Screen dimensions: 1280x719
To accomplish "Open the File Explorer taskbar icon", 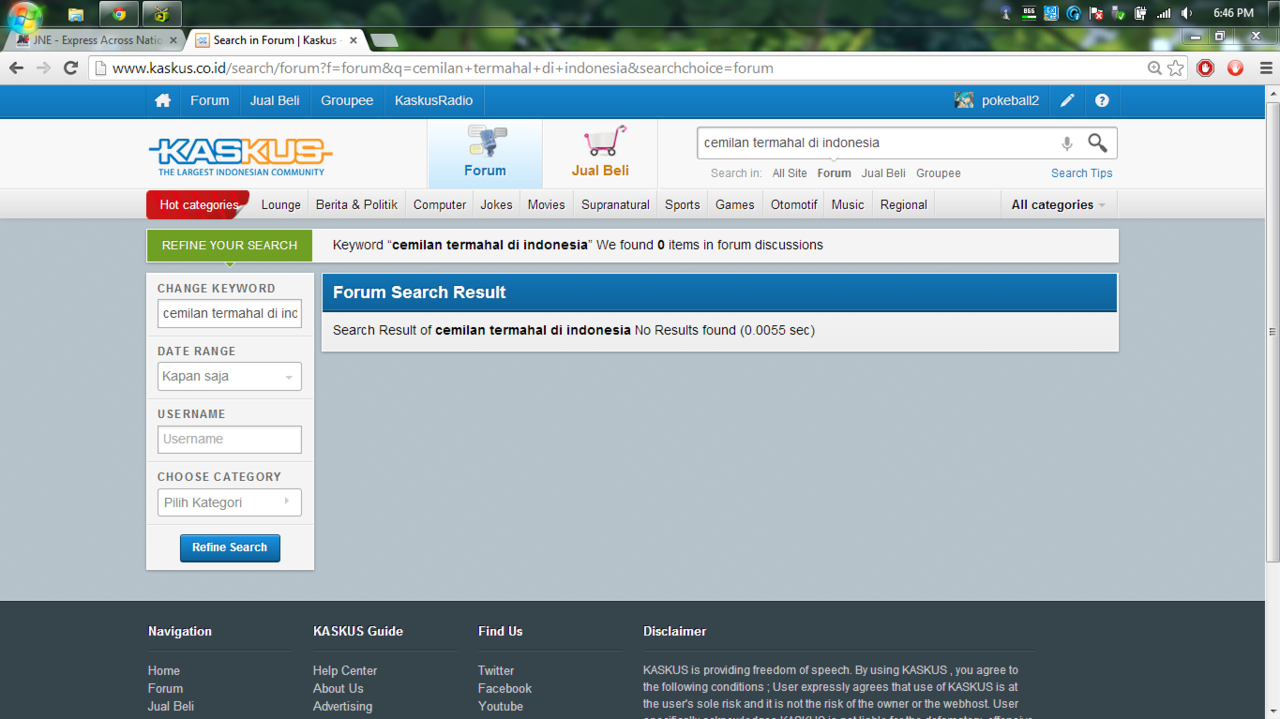I will click(76, 14).
